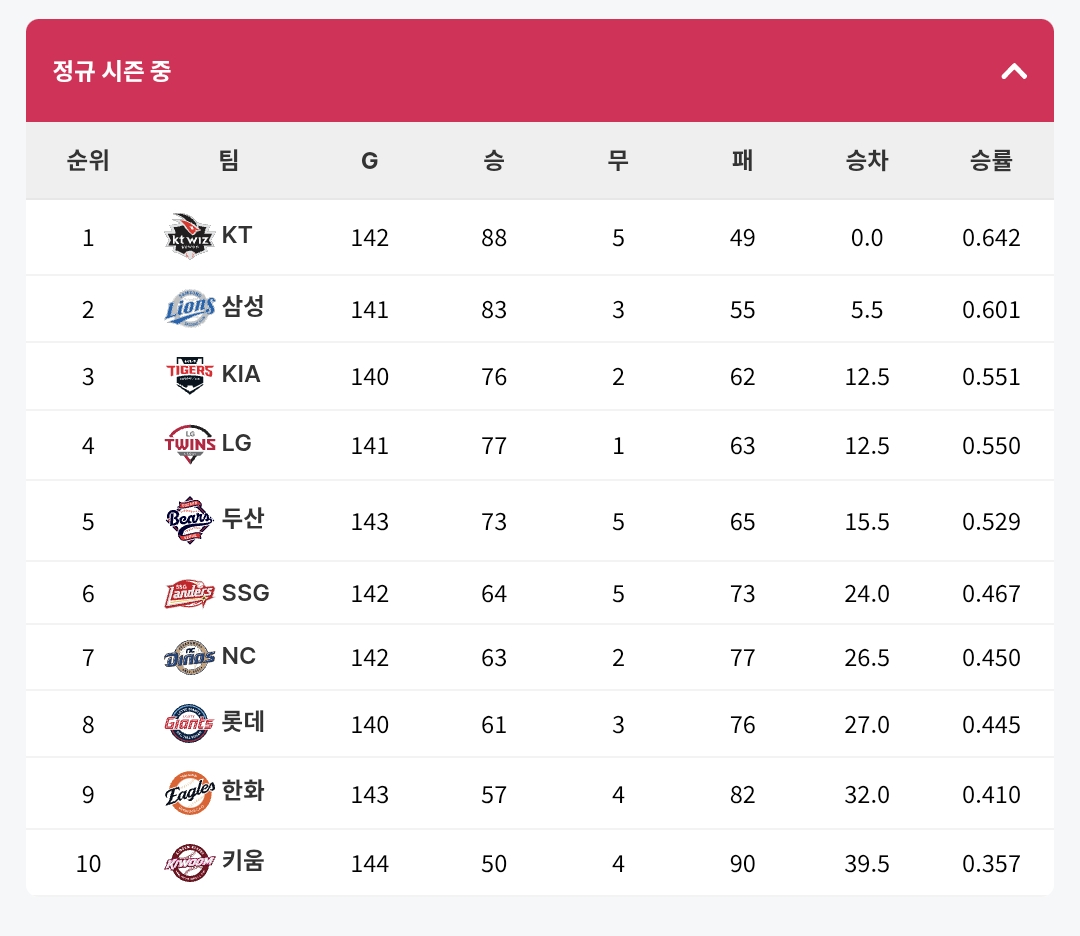Select the 순위 column header
Screen dimensions: 1080x936
(x=87, y=160)
